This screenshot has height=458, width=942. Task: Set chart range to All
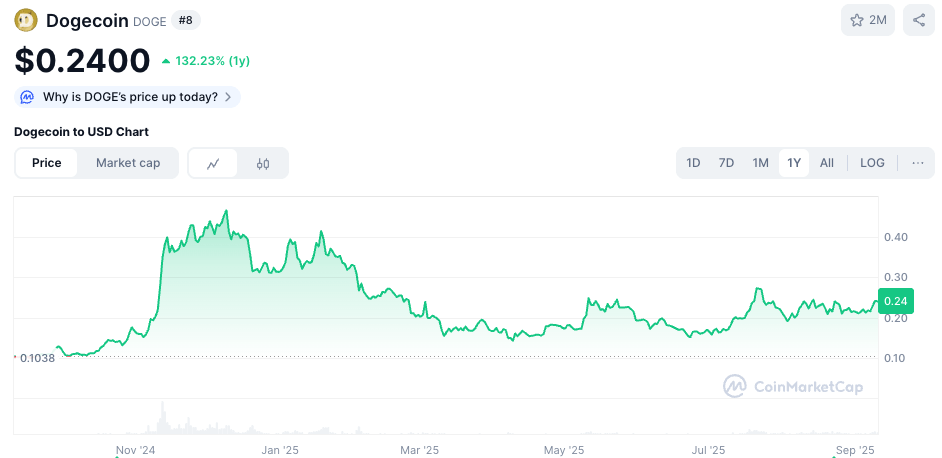(x=827, y=163)
